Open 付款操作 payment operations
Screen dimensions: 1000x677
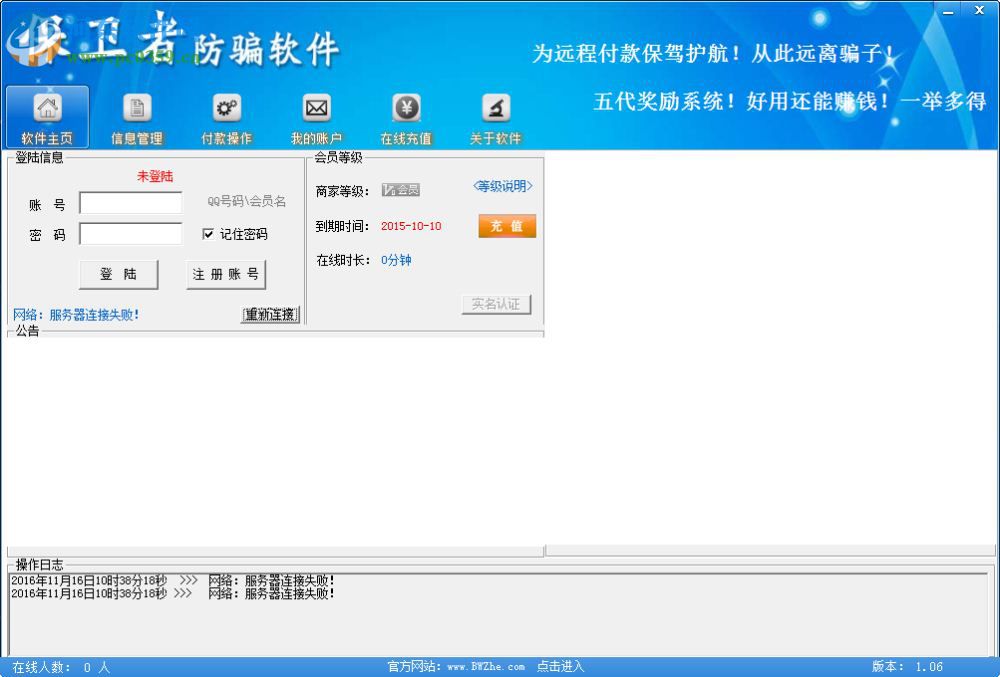click(x=226, y=116)
